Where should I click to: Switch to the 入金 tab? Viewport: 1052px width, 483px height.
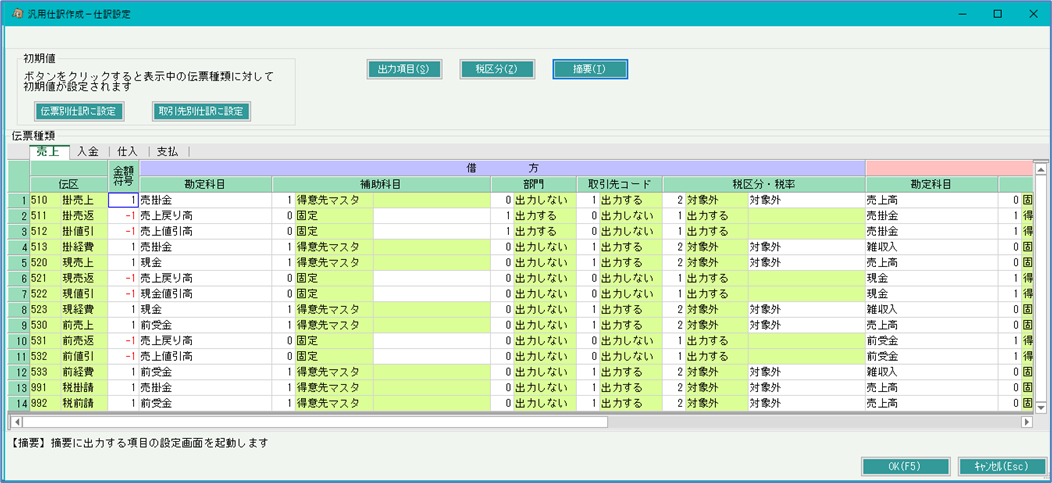[88, 151]
